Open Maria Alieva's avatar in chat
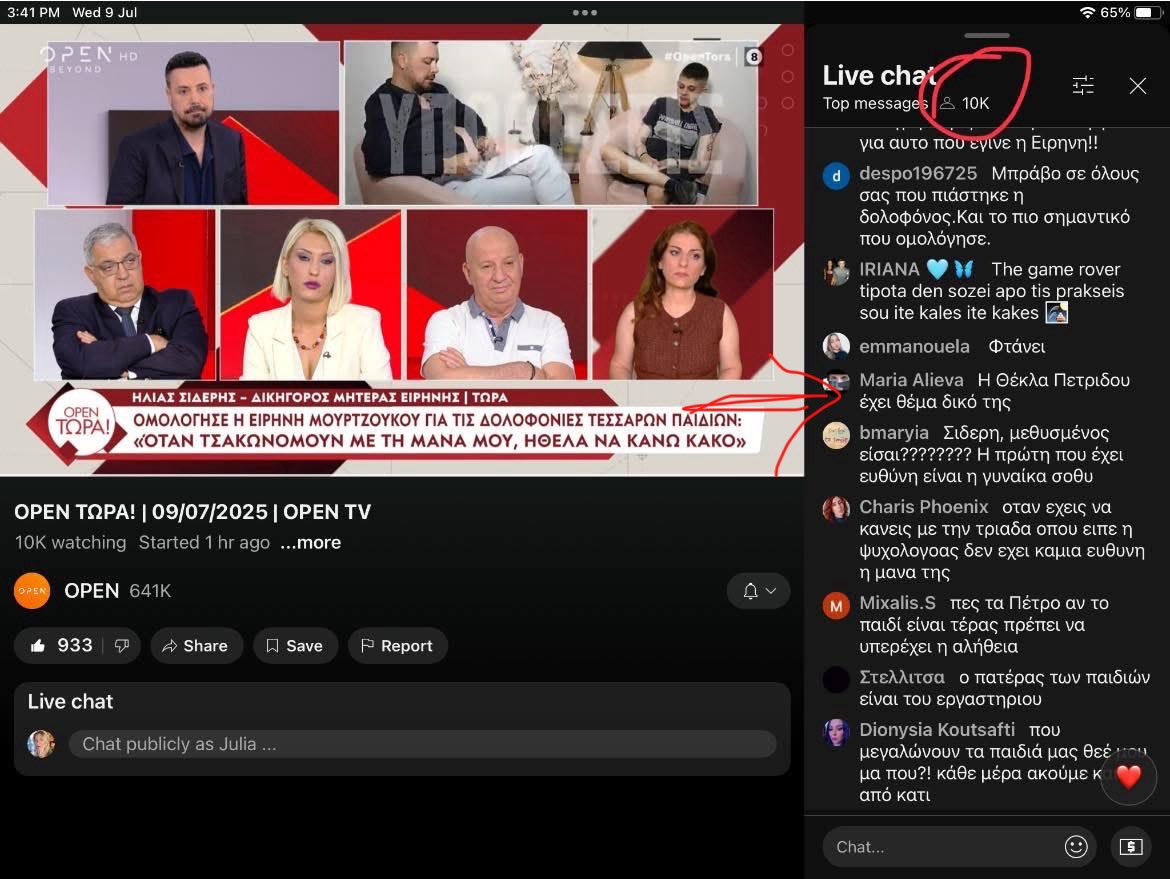 (x=836, y=383)
